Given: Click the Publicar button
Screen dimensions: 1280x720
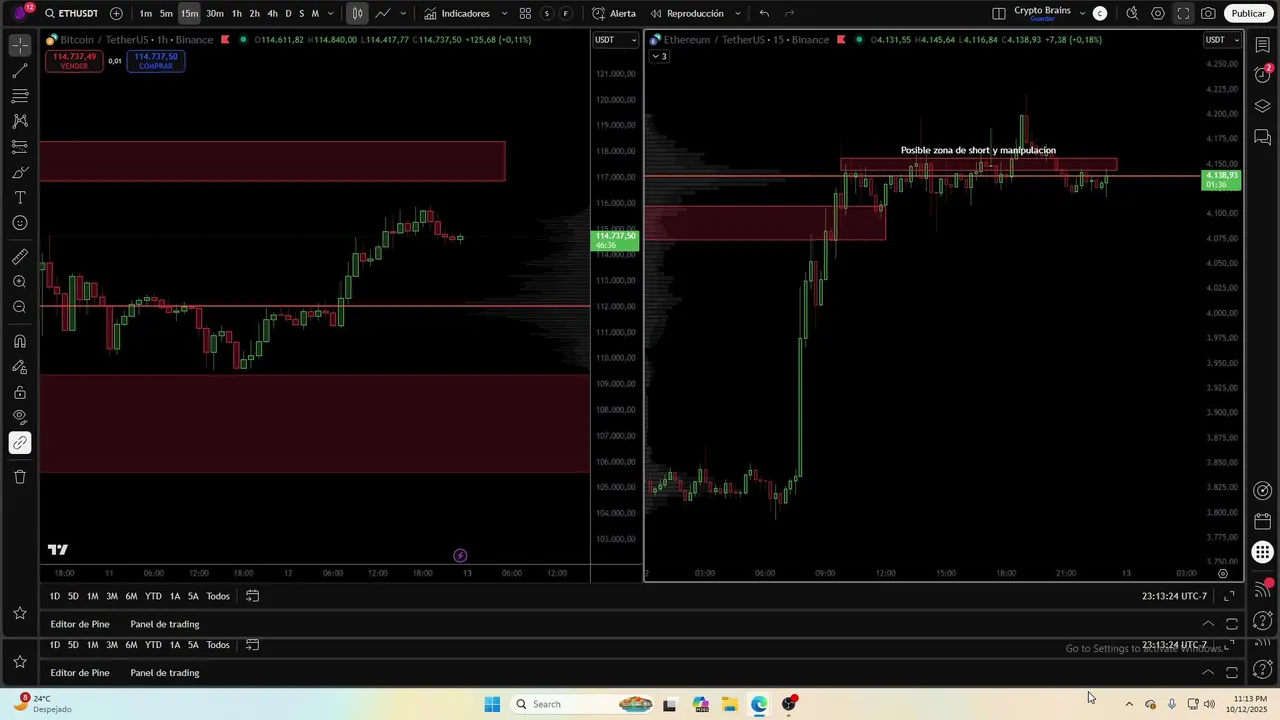Looking at the screenshot, I should pos(1248,14).
